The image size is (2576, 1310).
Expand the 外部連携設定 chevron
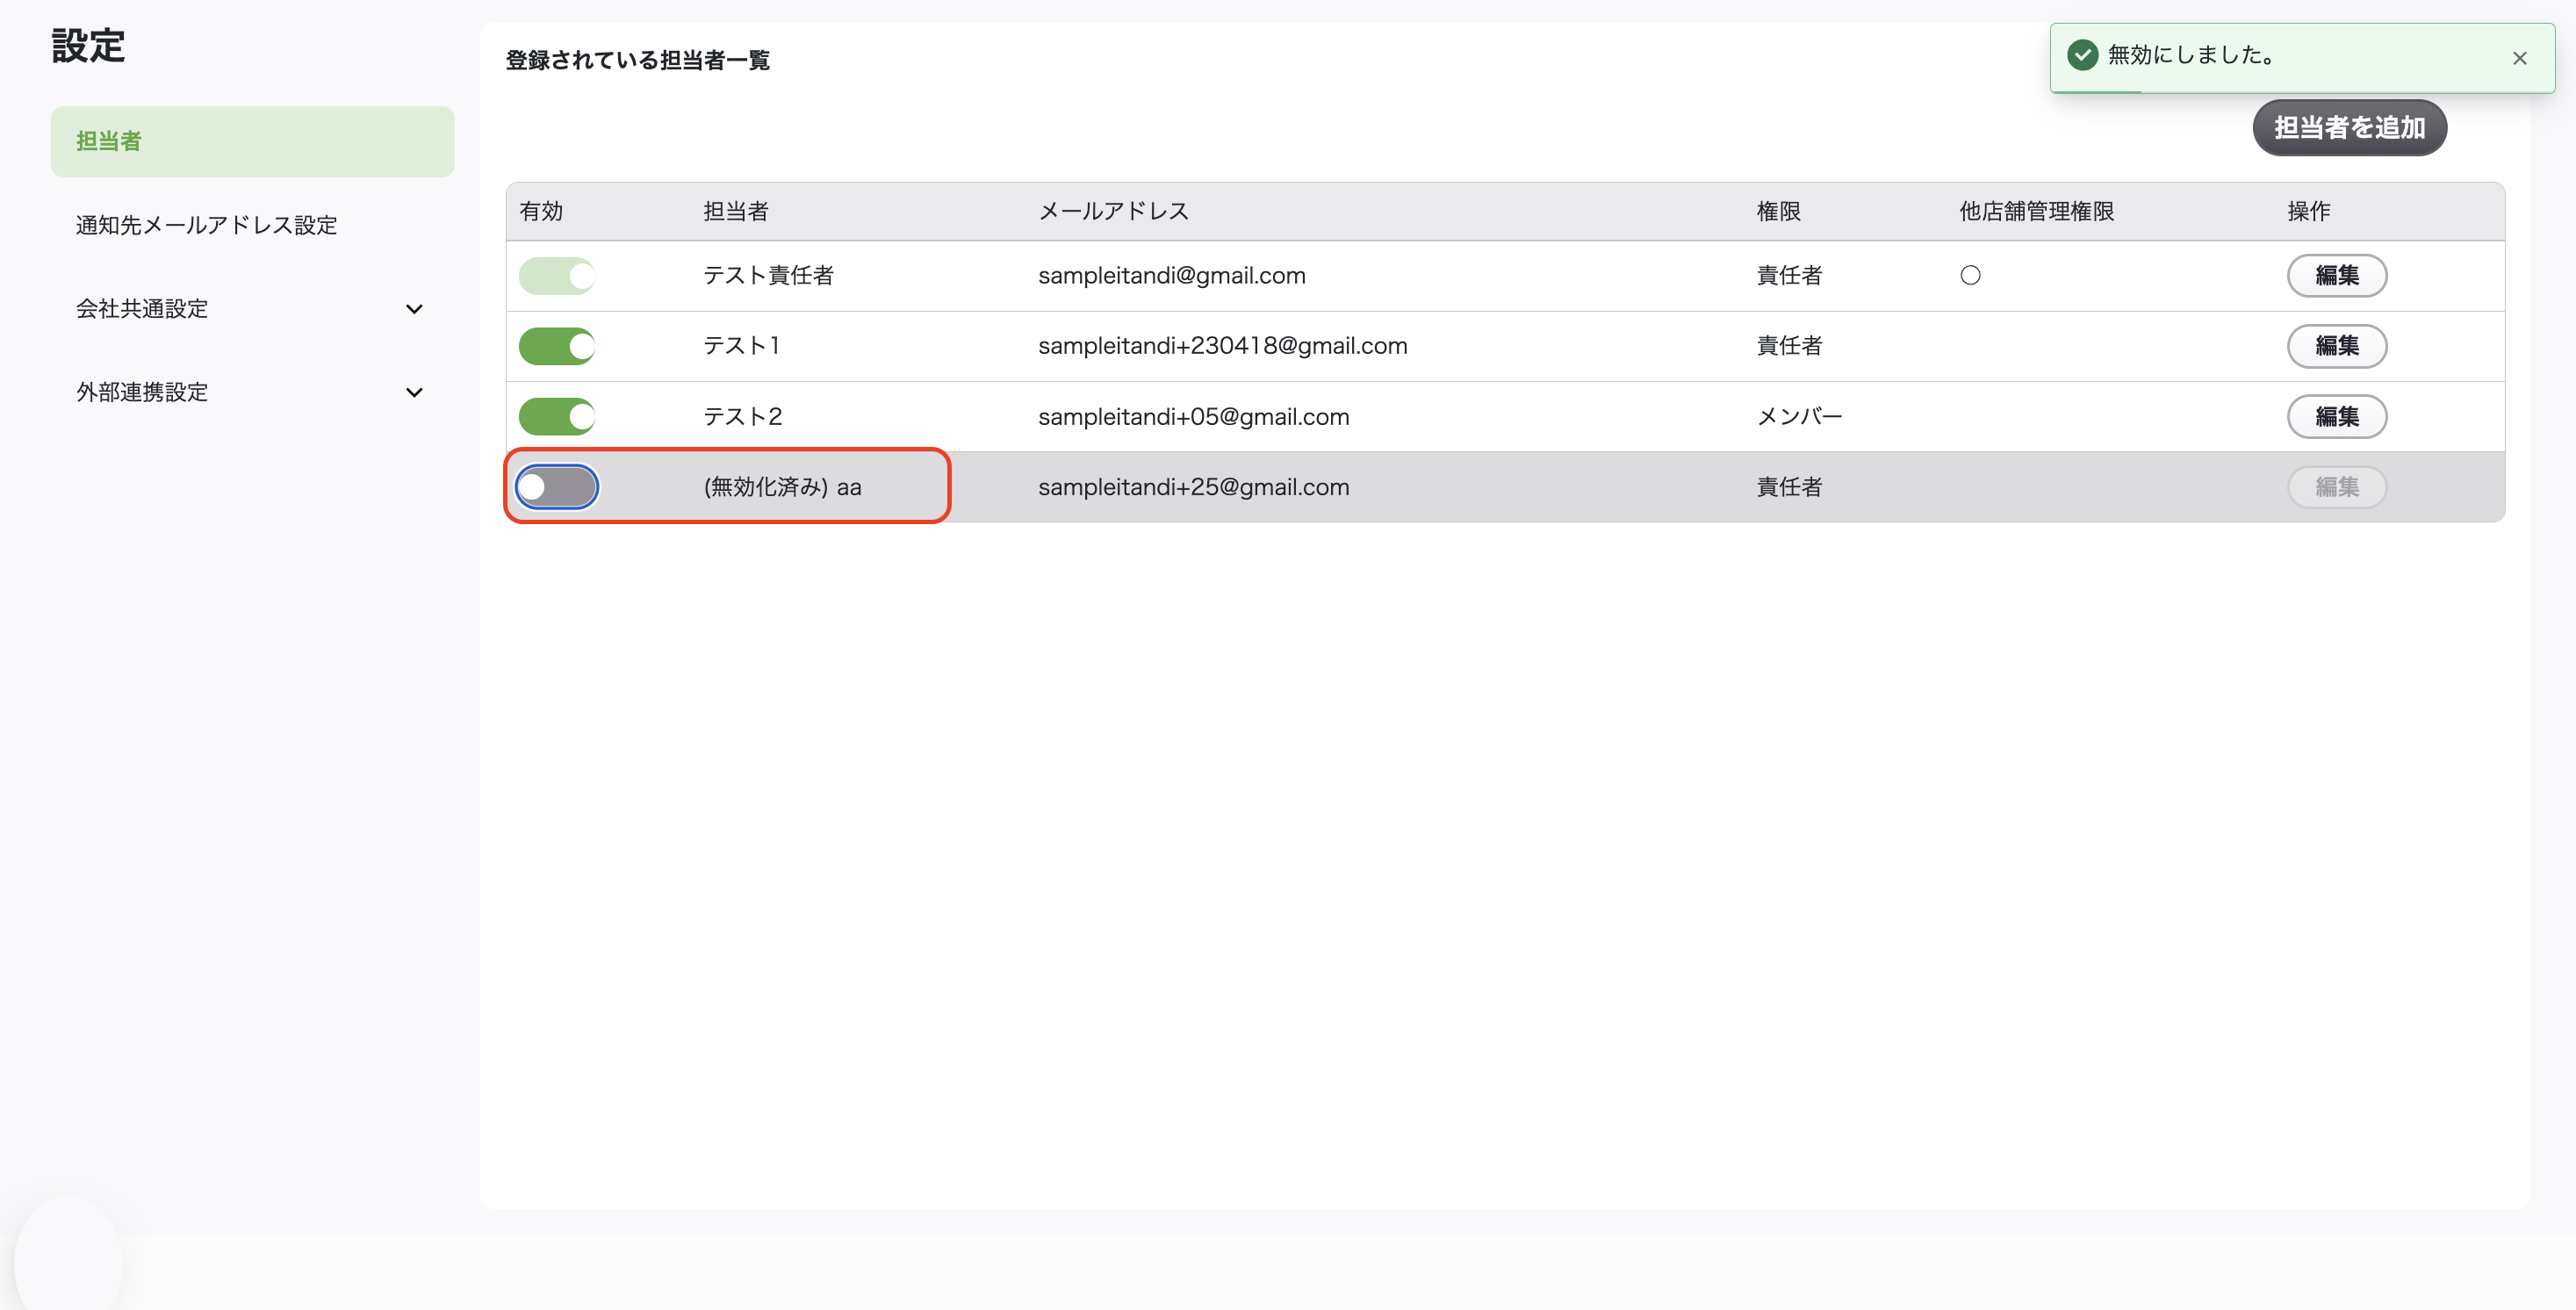tap(414, 392)
